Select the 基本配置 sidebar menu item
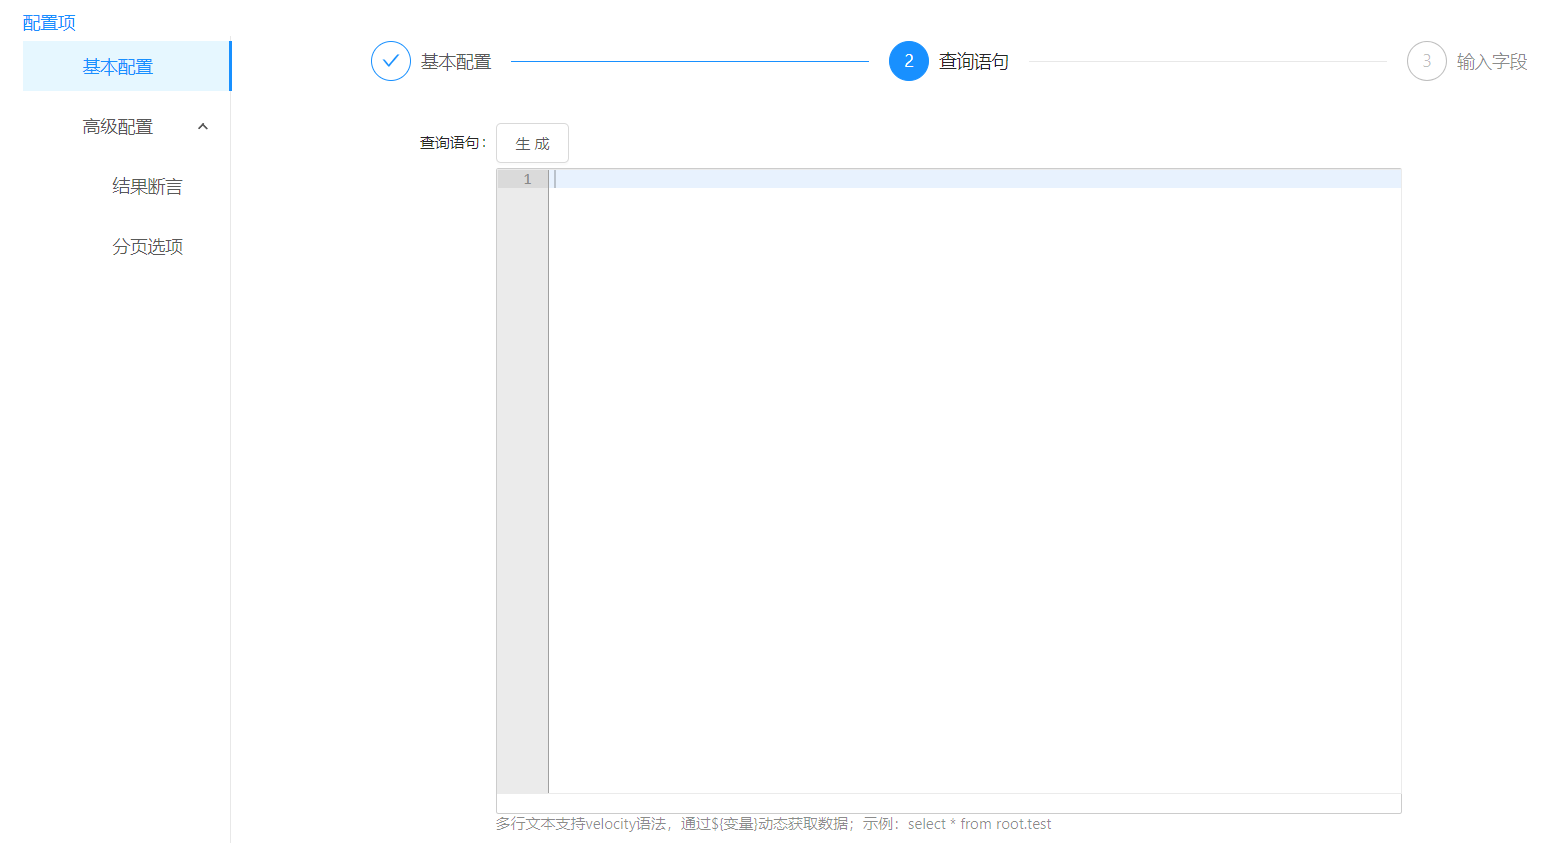 [x=118, y=67]
